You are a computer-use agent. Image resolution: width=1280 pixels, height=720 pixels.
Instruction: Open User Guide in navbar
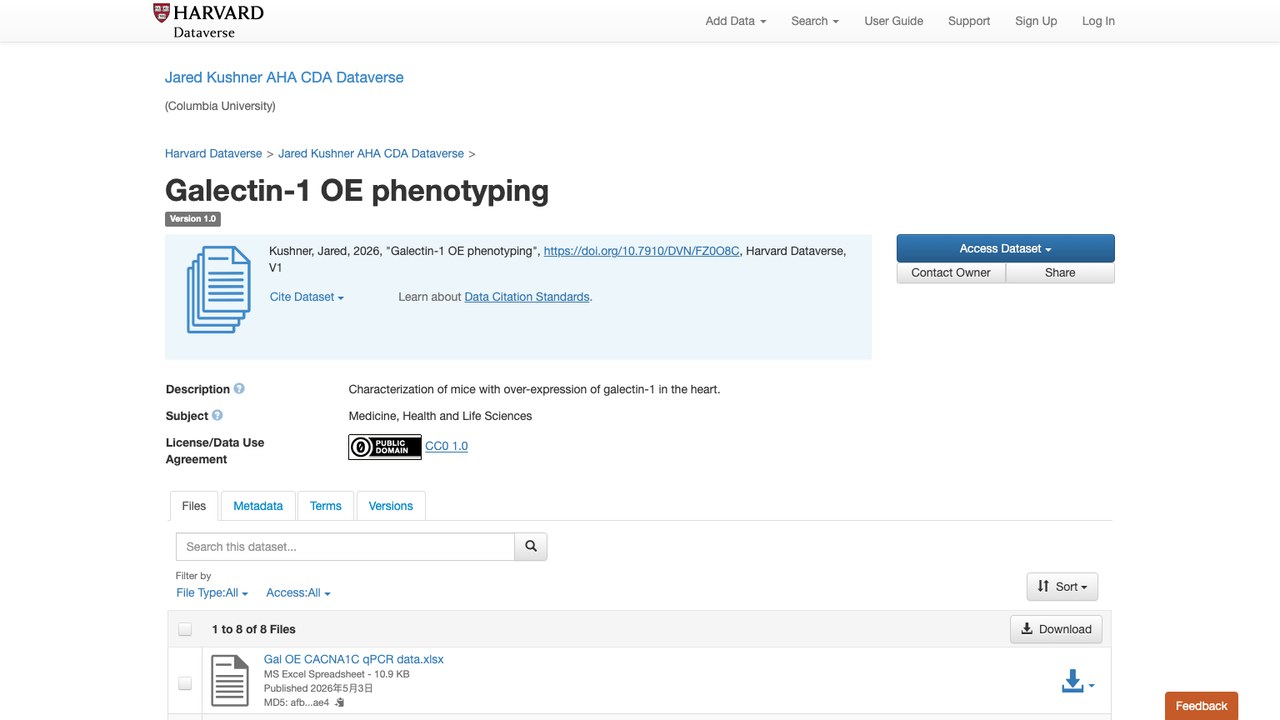894,21
